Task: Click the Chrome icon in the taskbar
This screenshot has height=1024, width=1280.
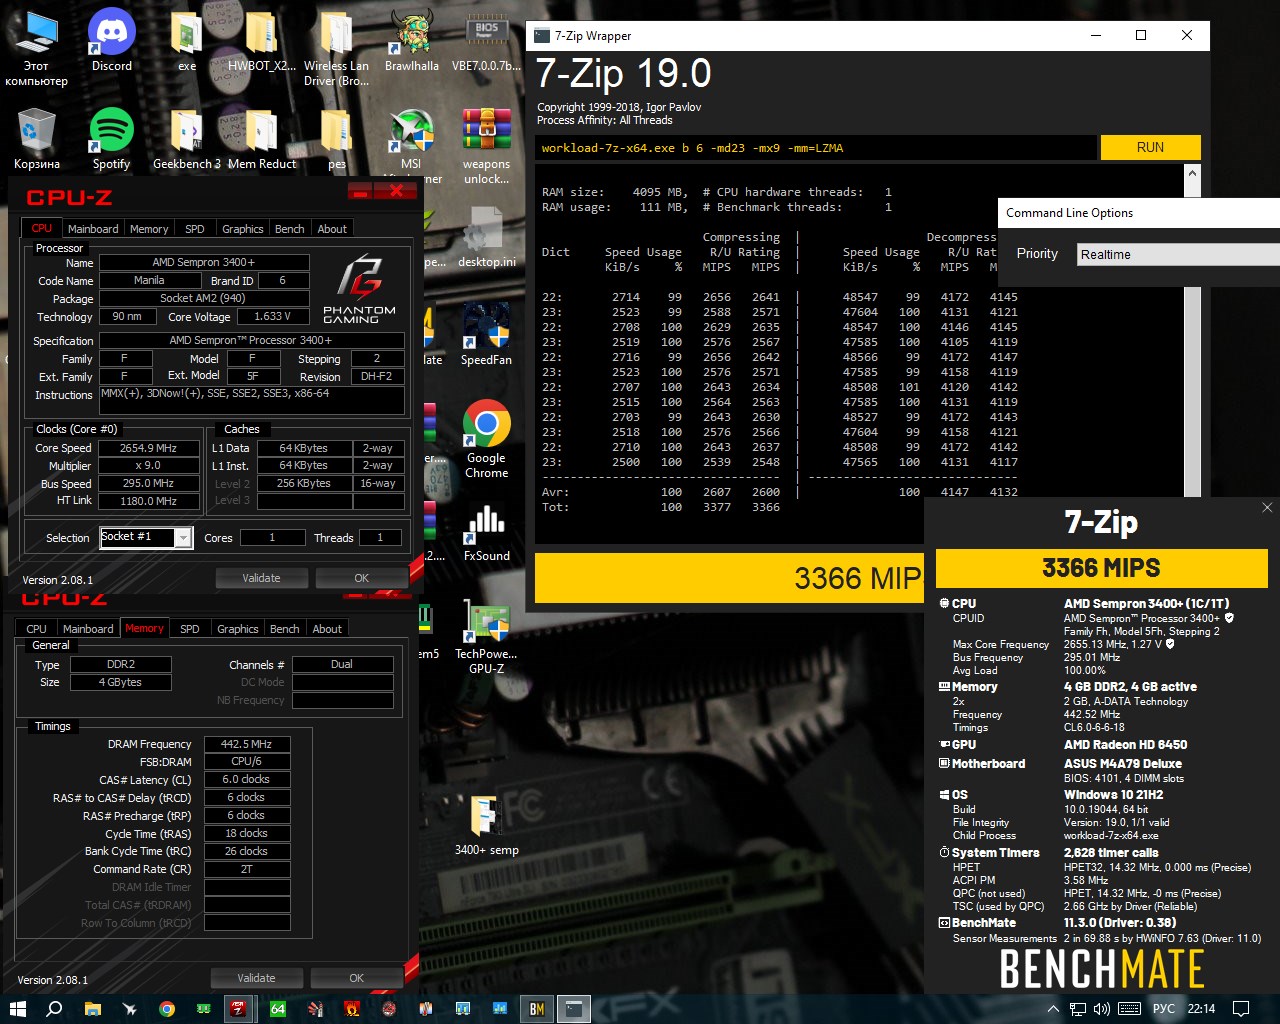Action: pyautogui.click(x=167, y=1008)
